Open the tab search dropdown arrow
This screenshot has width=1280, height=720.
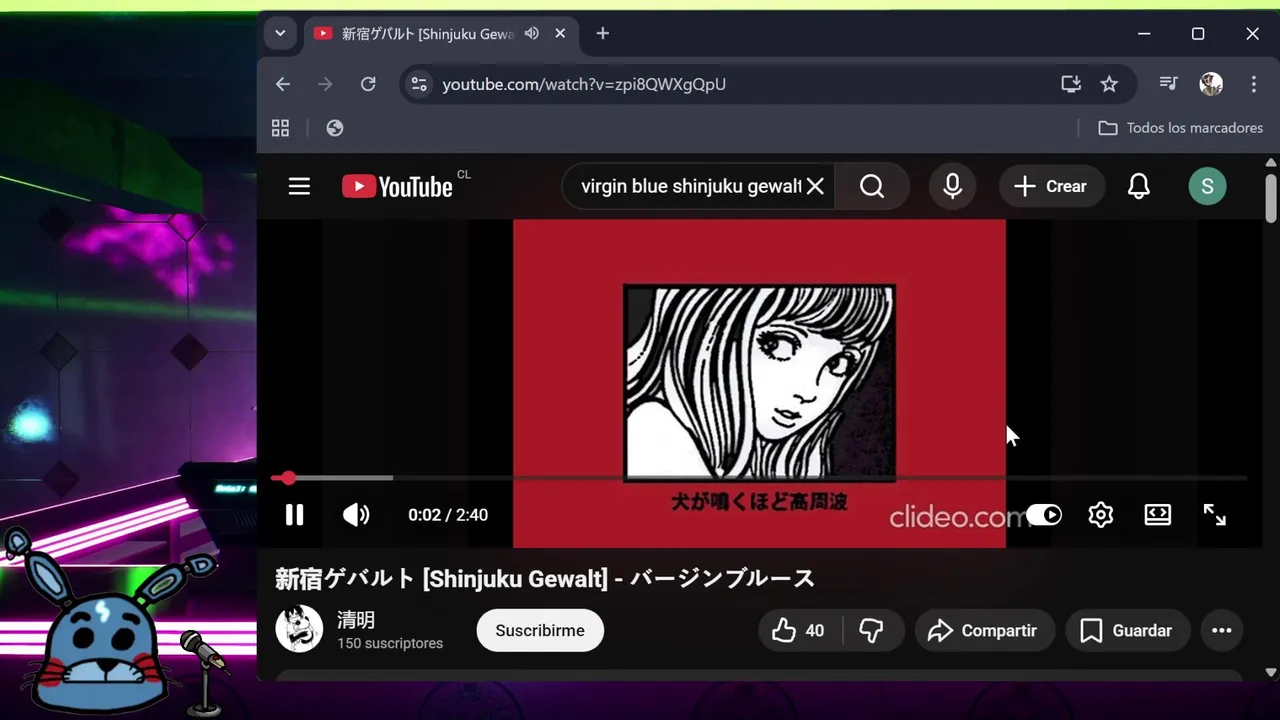[280, 33]
